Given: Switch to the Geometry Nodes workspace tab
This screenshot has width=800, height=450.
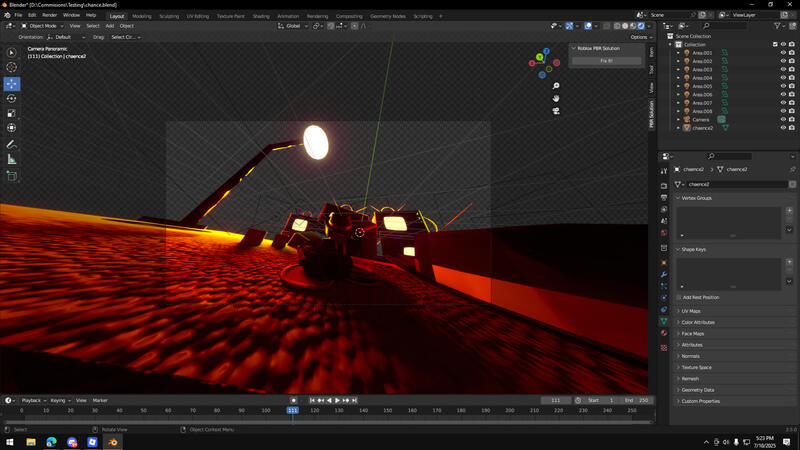Looking at the screenshot, I should click(x=388, y=16).
